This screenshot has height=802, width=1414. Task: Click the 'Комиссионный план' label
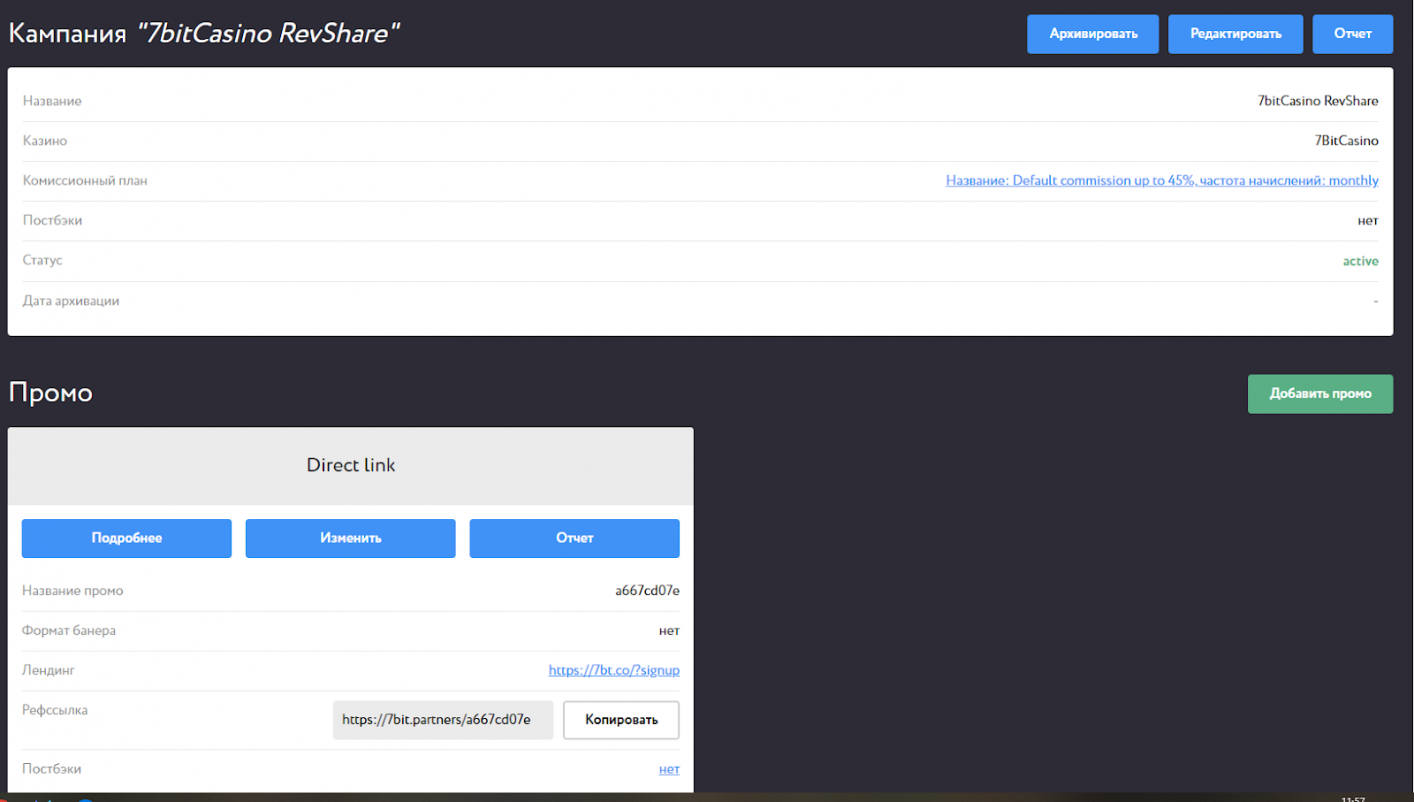pos(85,181)
